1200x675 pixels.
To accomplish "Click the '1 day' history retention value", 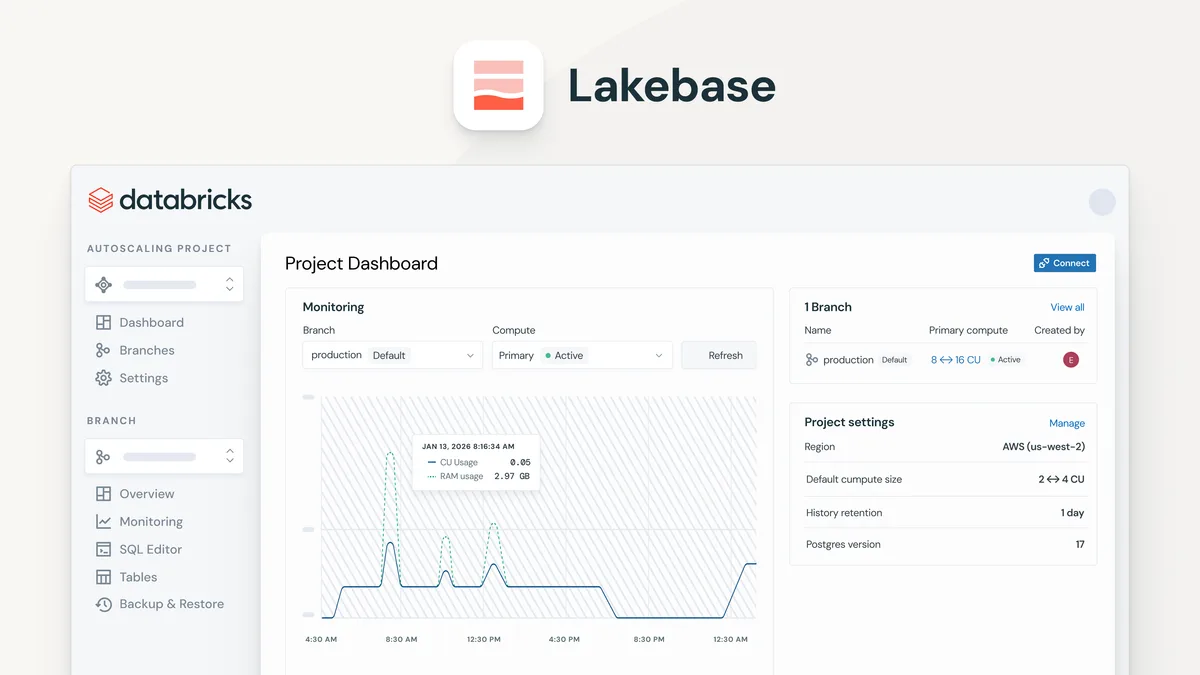I will (1072, 512).
